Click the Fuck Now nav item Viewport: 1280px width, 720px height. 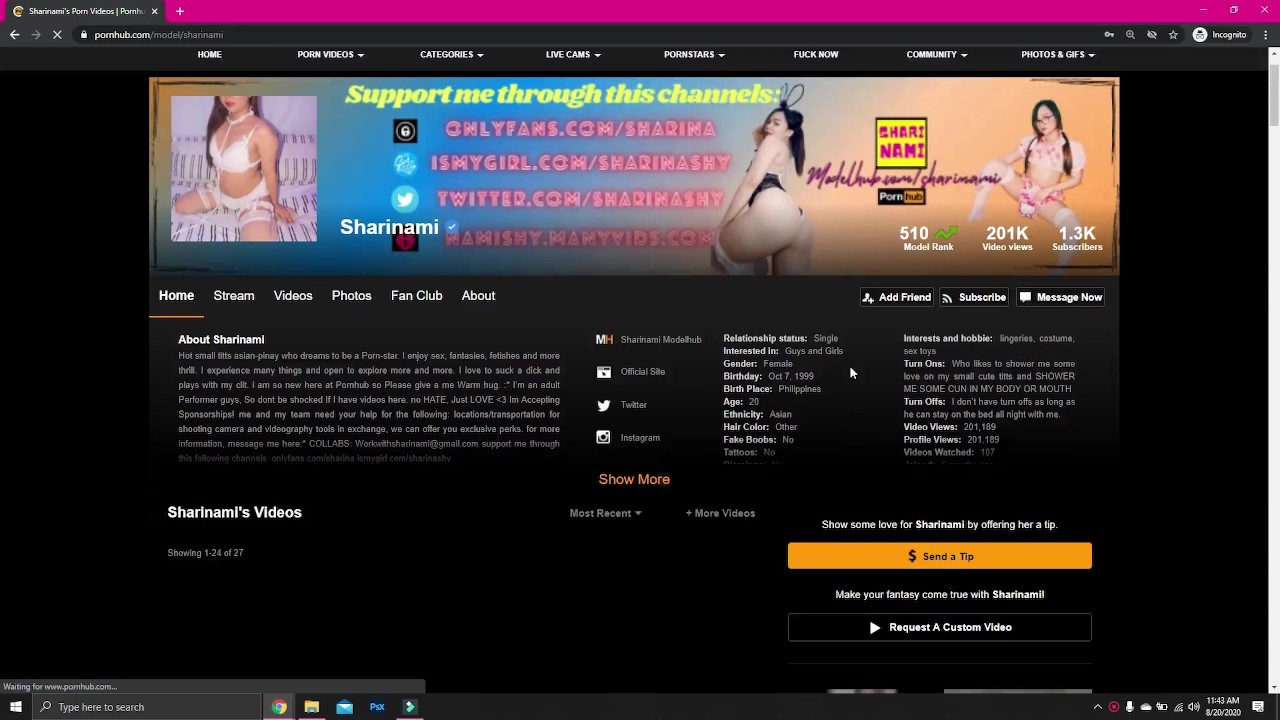pos(816,55)
